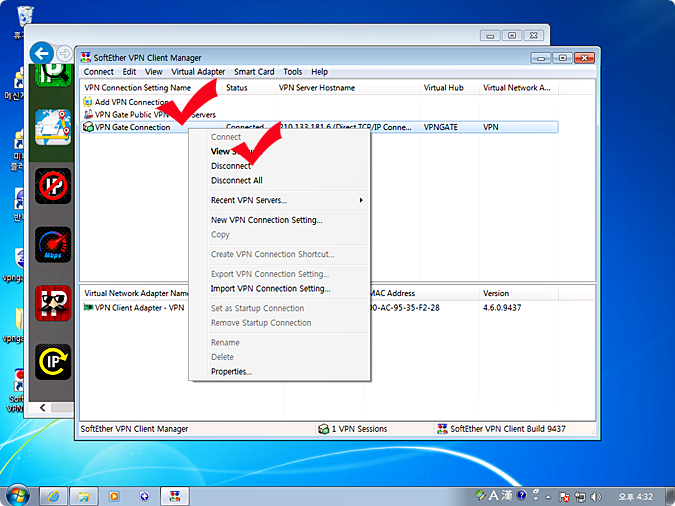Click the Add VPN Connection icon
675x506 pixels.
pyautogui.click(x=88, y=102)
